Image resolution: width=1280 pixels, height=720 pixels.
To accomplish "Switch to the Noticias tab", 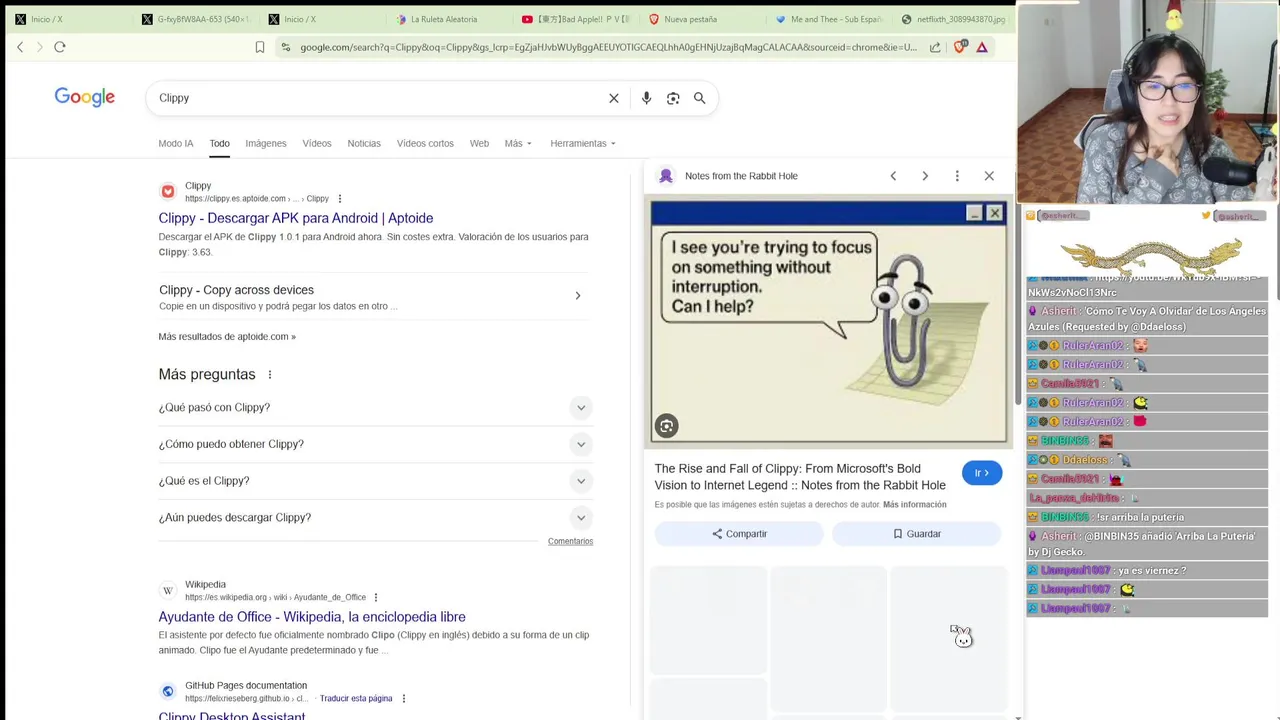I will [x=364, y=143].
